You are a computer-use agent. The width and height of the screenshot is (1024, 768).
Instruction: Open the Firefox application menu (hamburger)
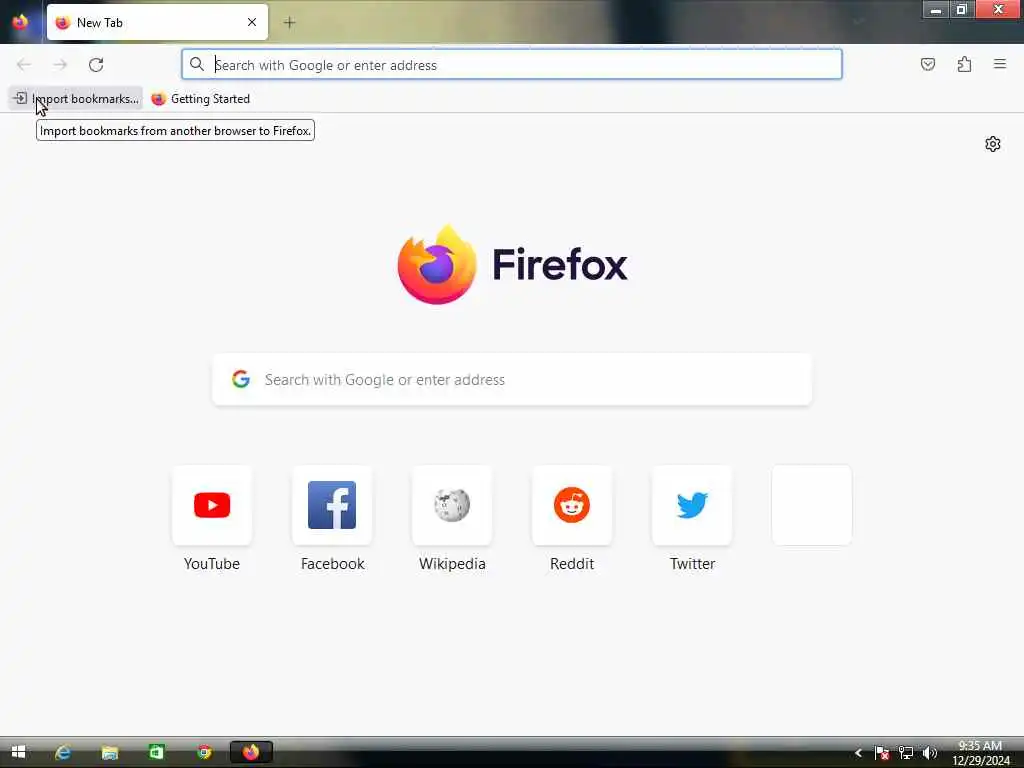click(x=1000, y=64)
